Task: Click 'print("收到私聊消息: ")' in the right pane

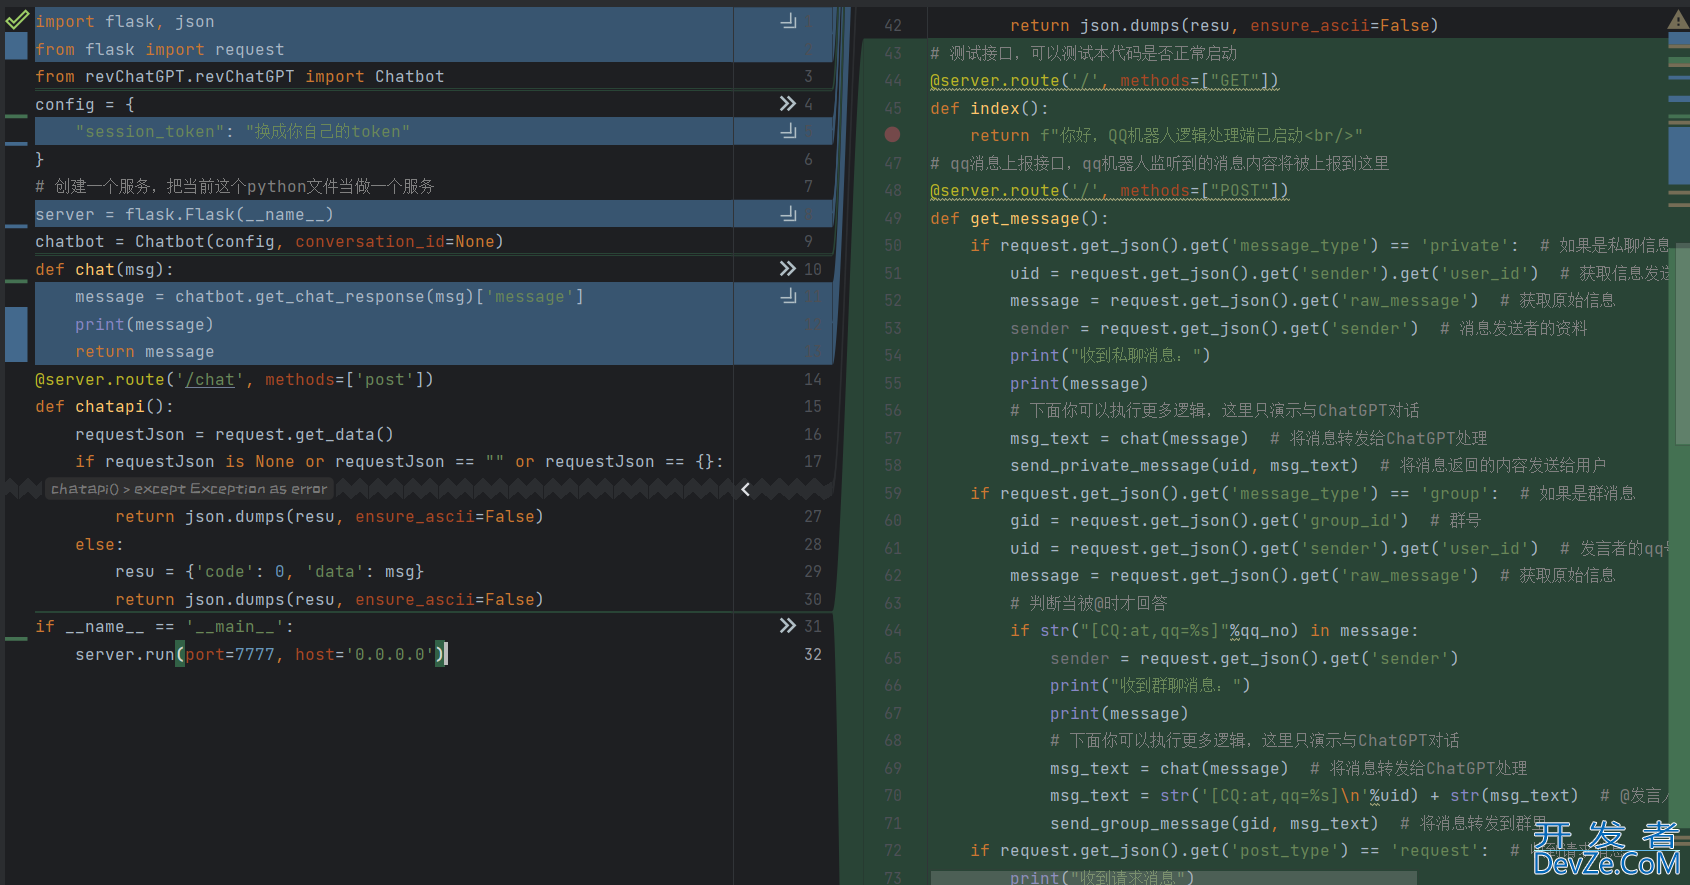Action: (1110, 355)
